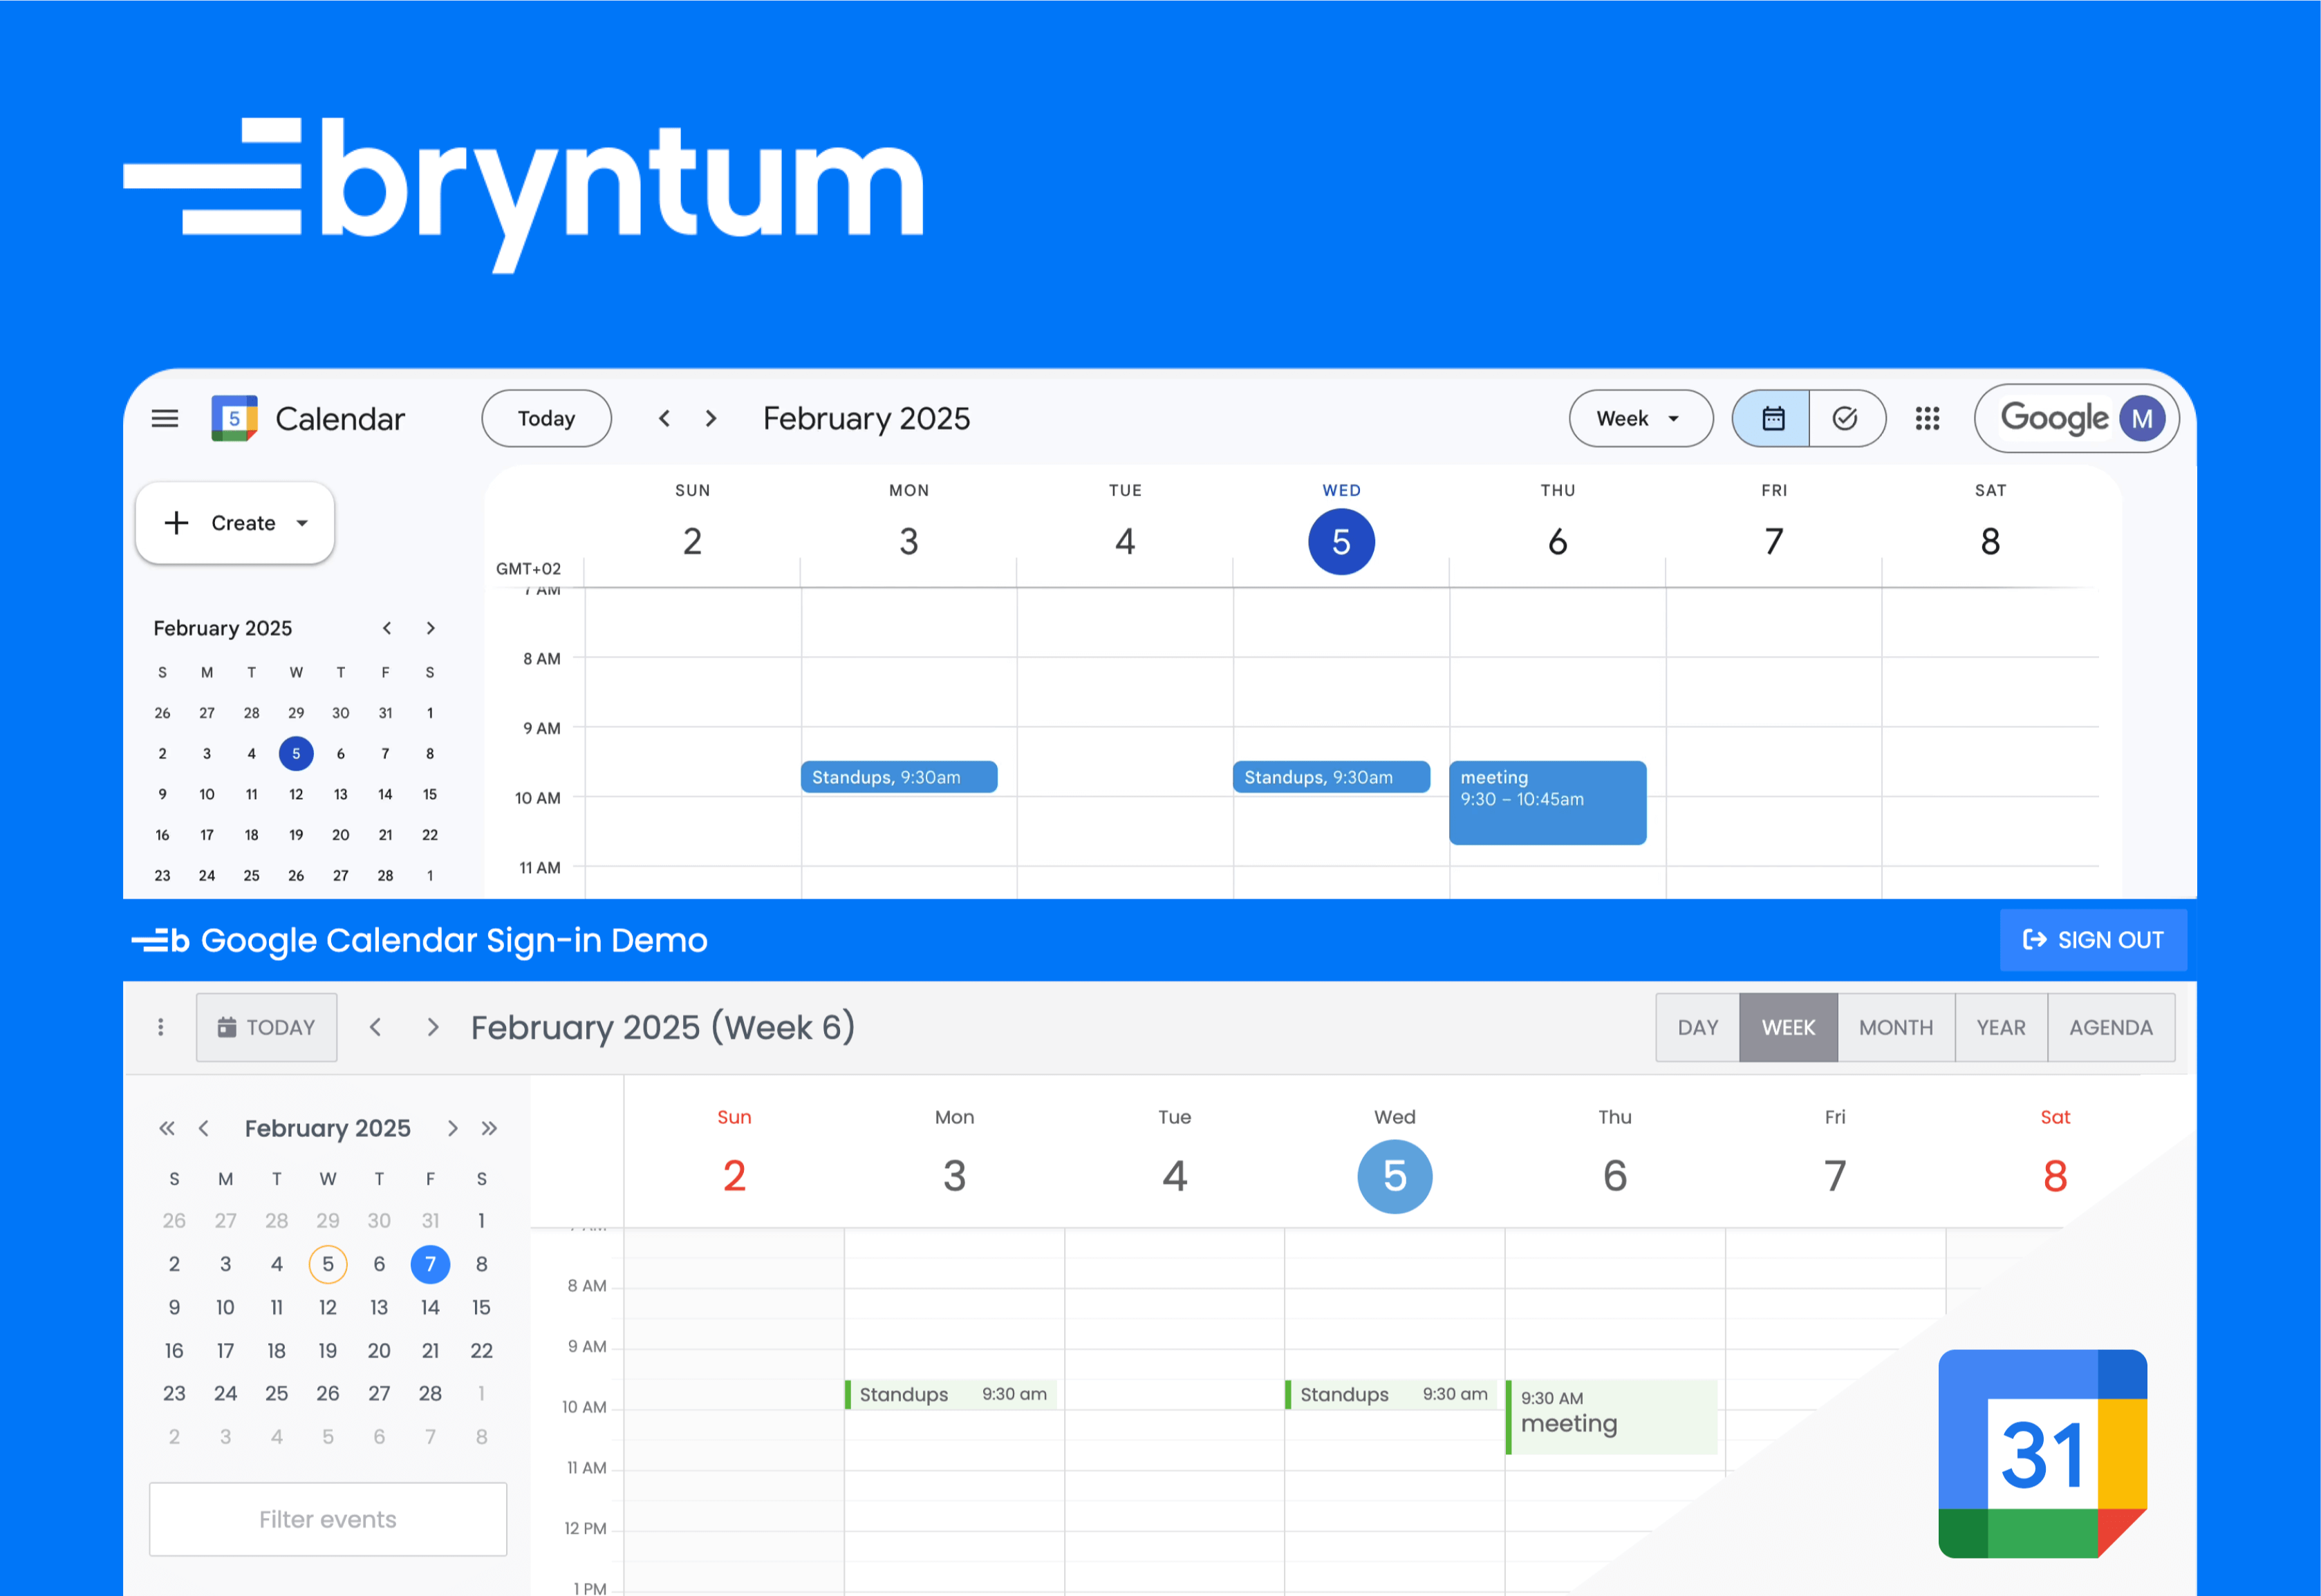Open Thursday meeting event in Bryntum calendar
This screenshot has height=1596, width=2321.
pos(1611,1417)
